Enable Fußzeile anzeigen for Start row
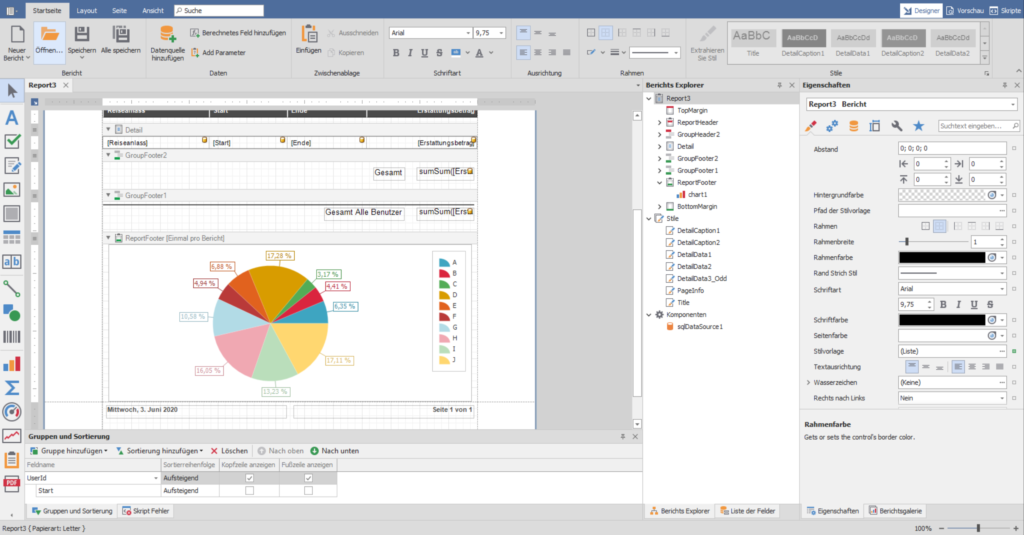This screenshot has height=535, width=1024. [x=308, y=491]
